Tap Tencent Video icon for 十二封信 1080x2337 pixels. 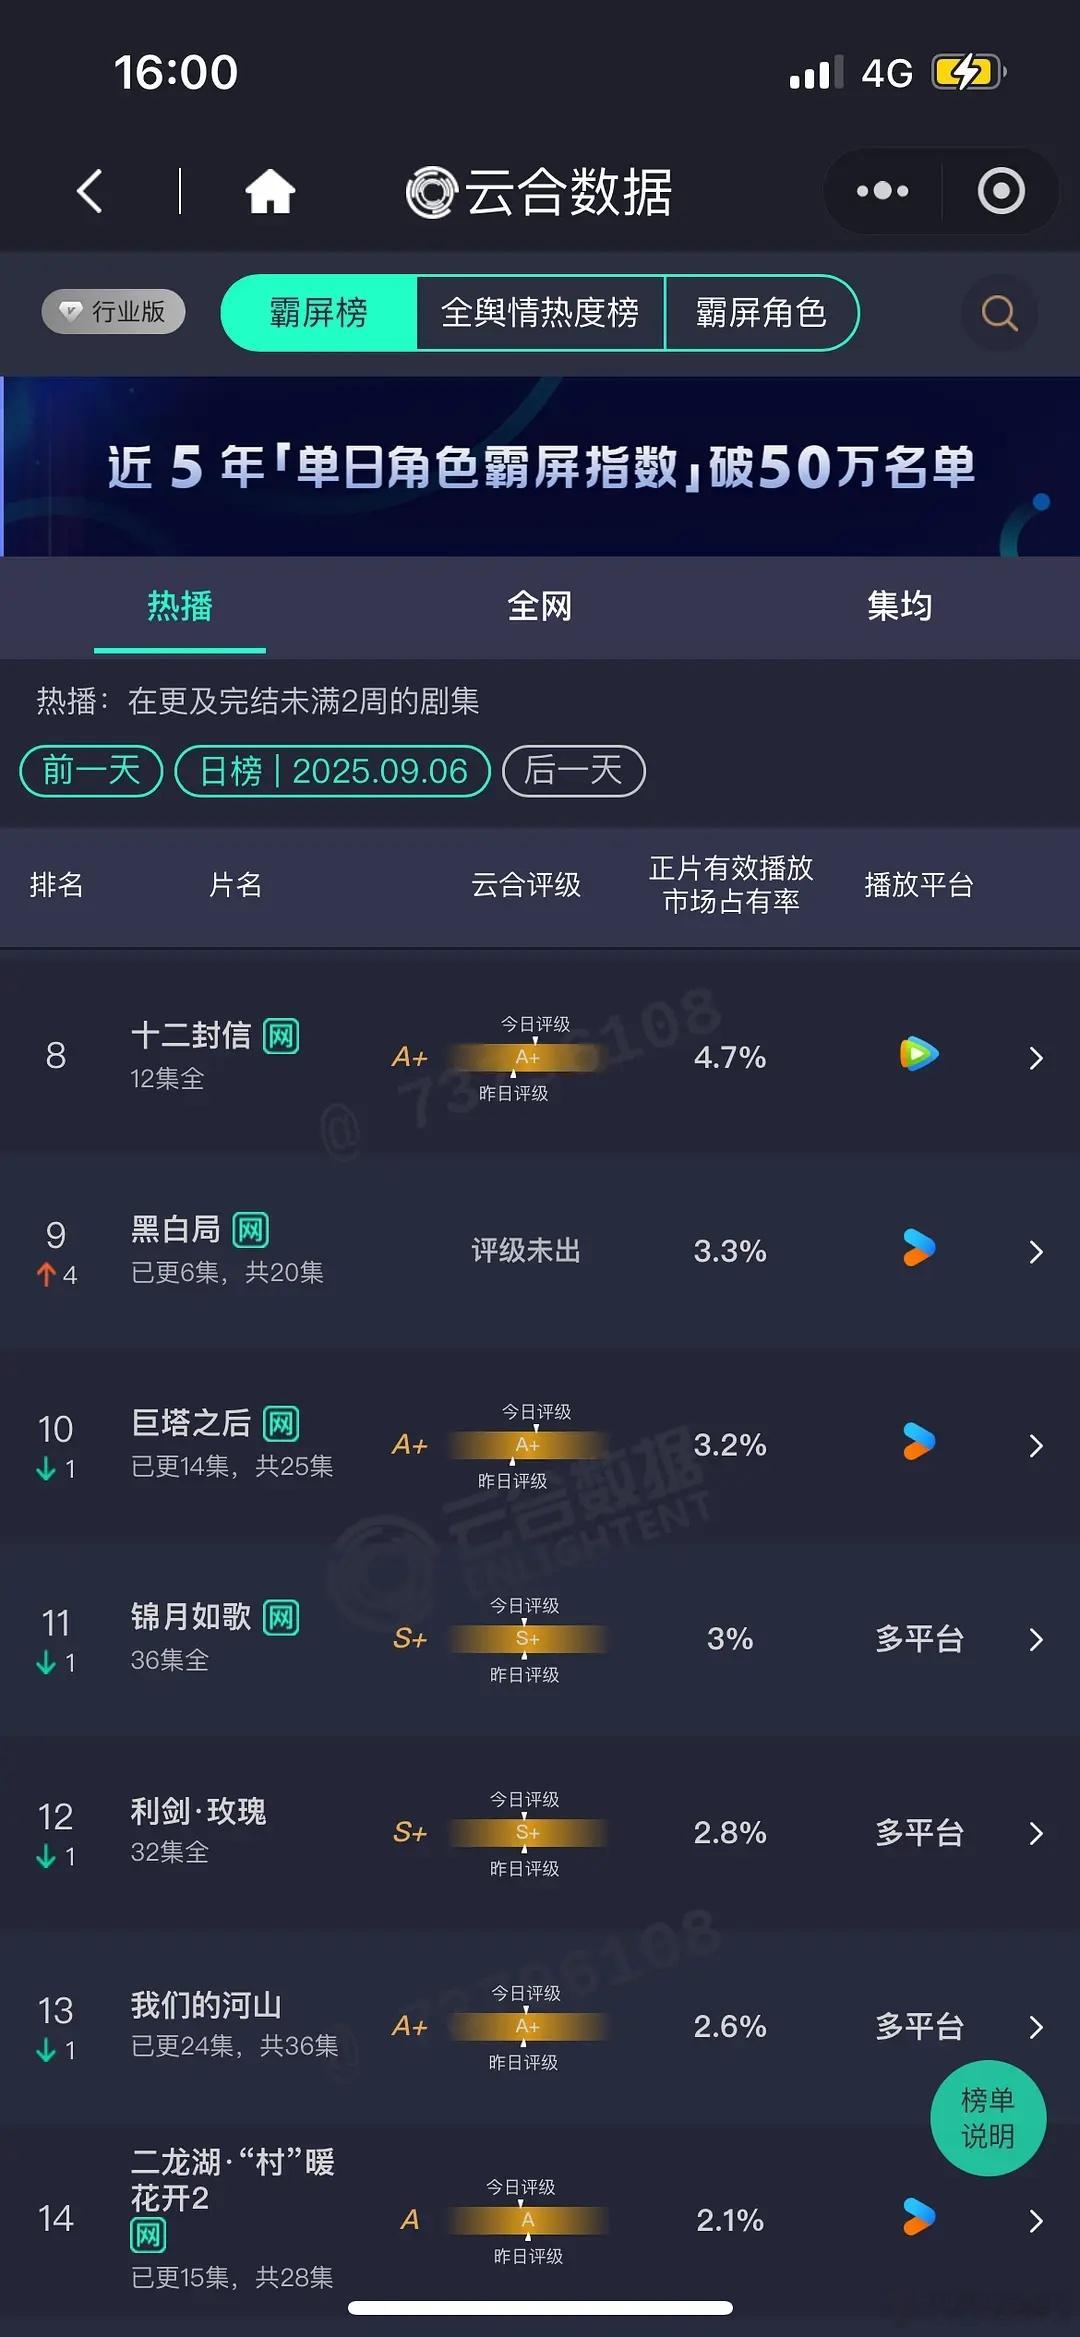point(919,1055)
